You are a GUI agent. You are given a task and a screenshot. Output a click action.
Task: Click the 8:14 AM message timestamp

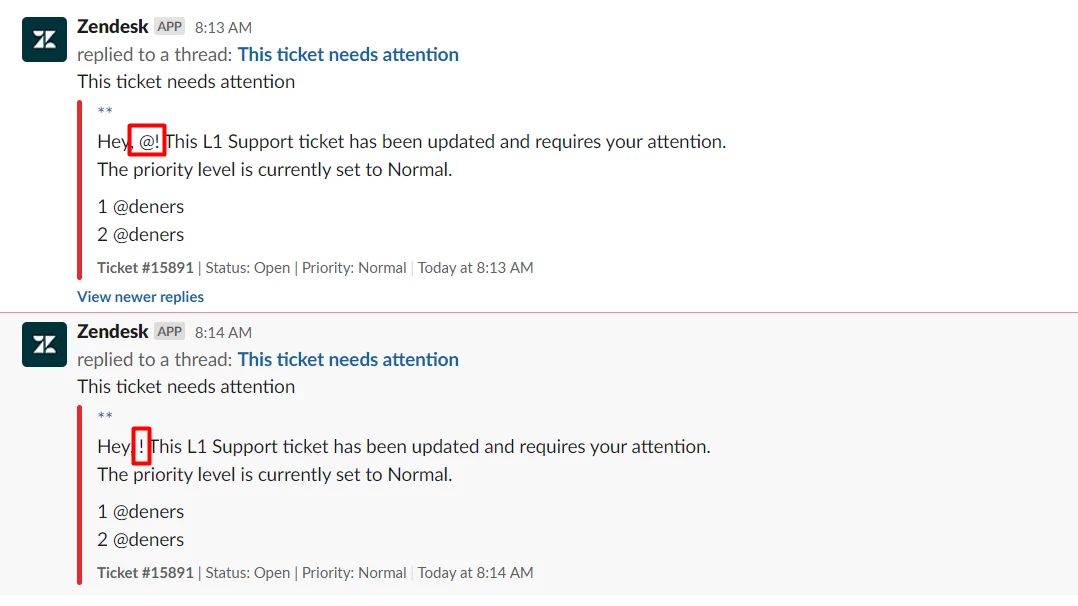pos(223,333)
